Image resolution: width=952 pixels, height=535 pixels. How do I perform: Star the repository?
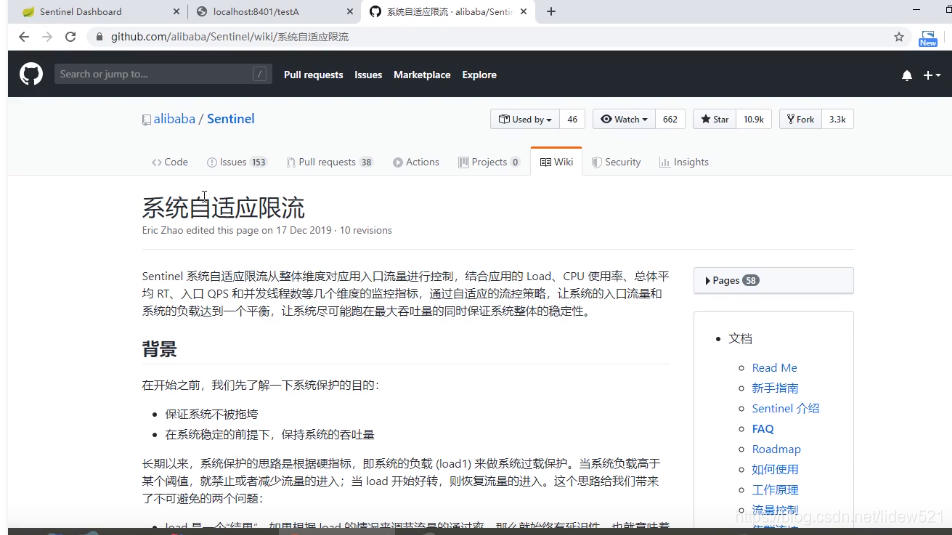715,120
